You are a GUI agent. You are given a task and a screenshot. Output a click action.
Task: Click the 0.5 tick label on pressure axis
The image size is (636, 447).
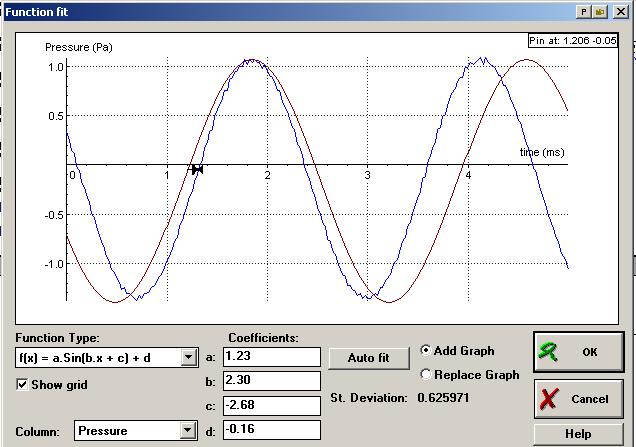pos(56,116)
